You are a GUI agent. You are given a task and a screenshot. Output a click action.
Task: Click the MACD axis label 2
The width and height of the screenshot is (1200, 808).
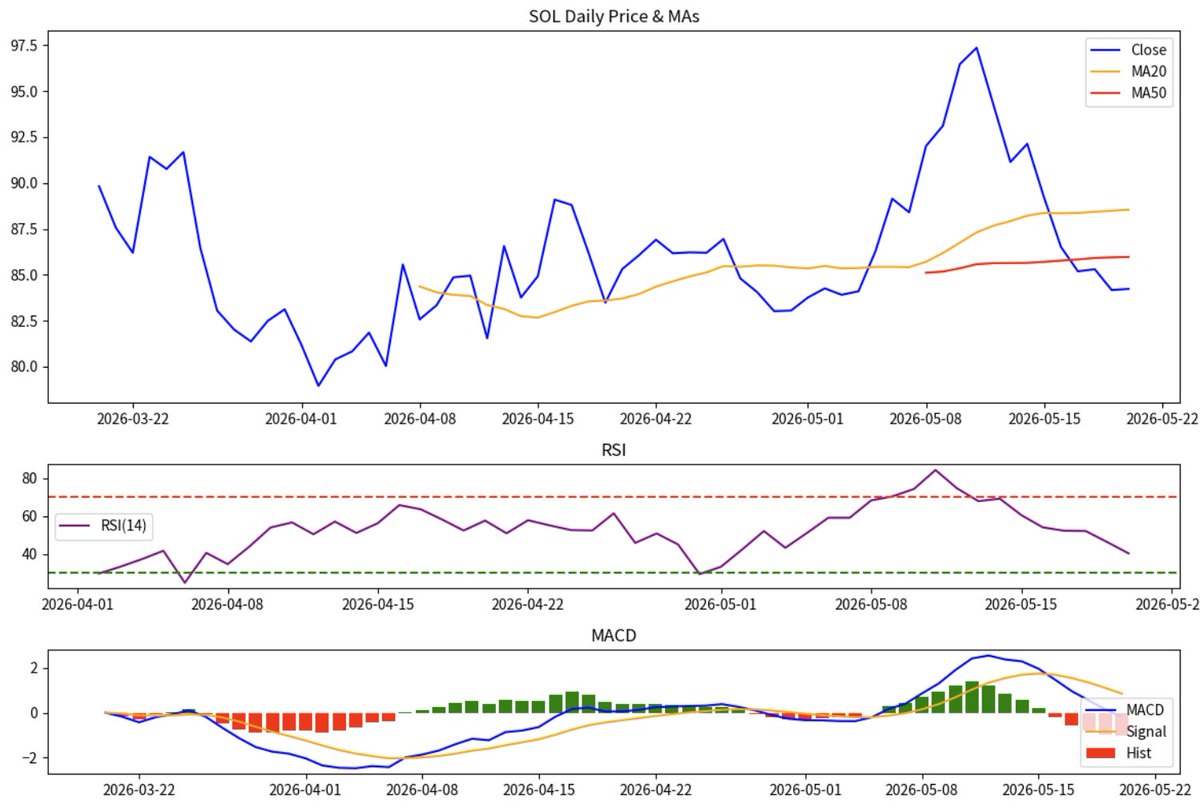tap(36, 668)
